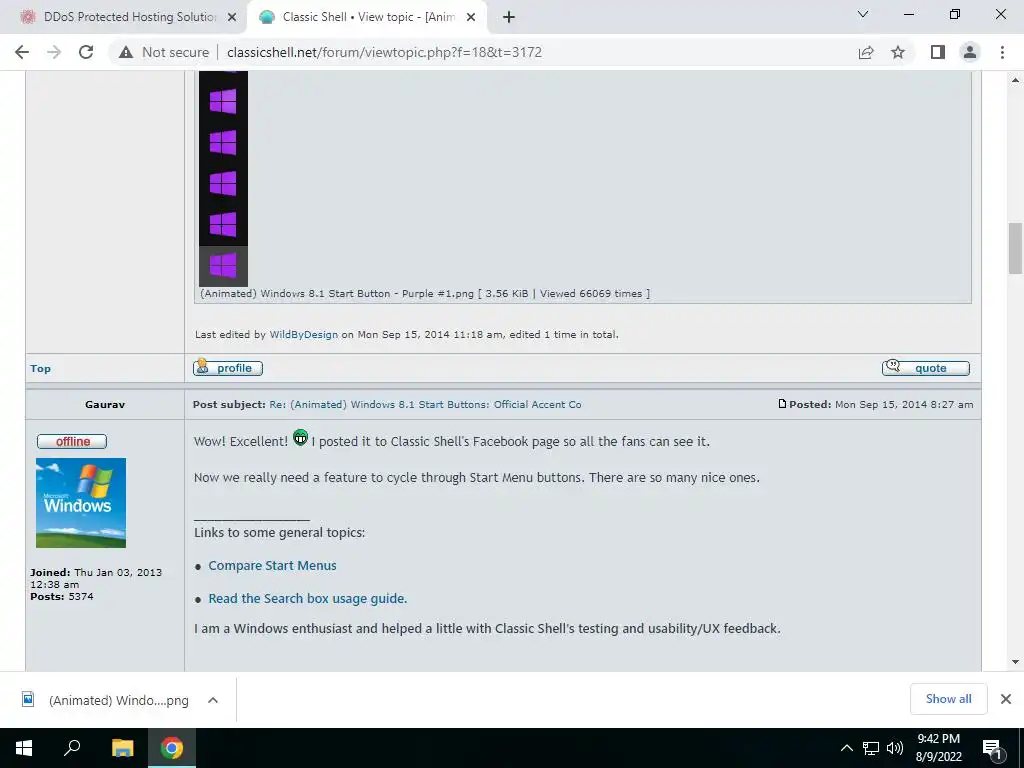Image resolution: width=1024 pixels, height=768 pixels.
Task: Click the network tray icon
Action: (871, 748)
